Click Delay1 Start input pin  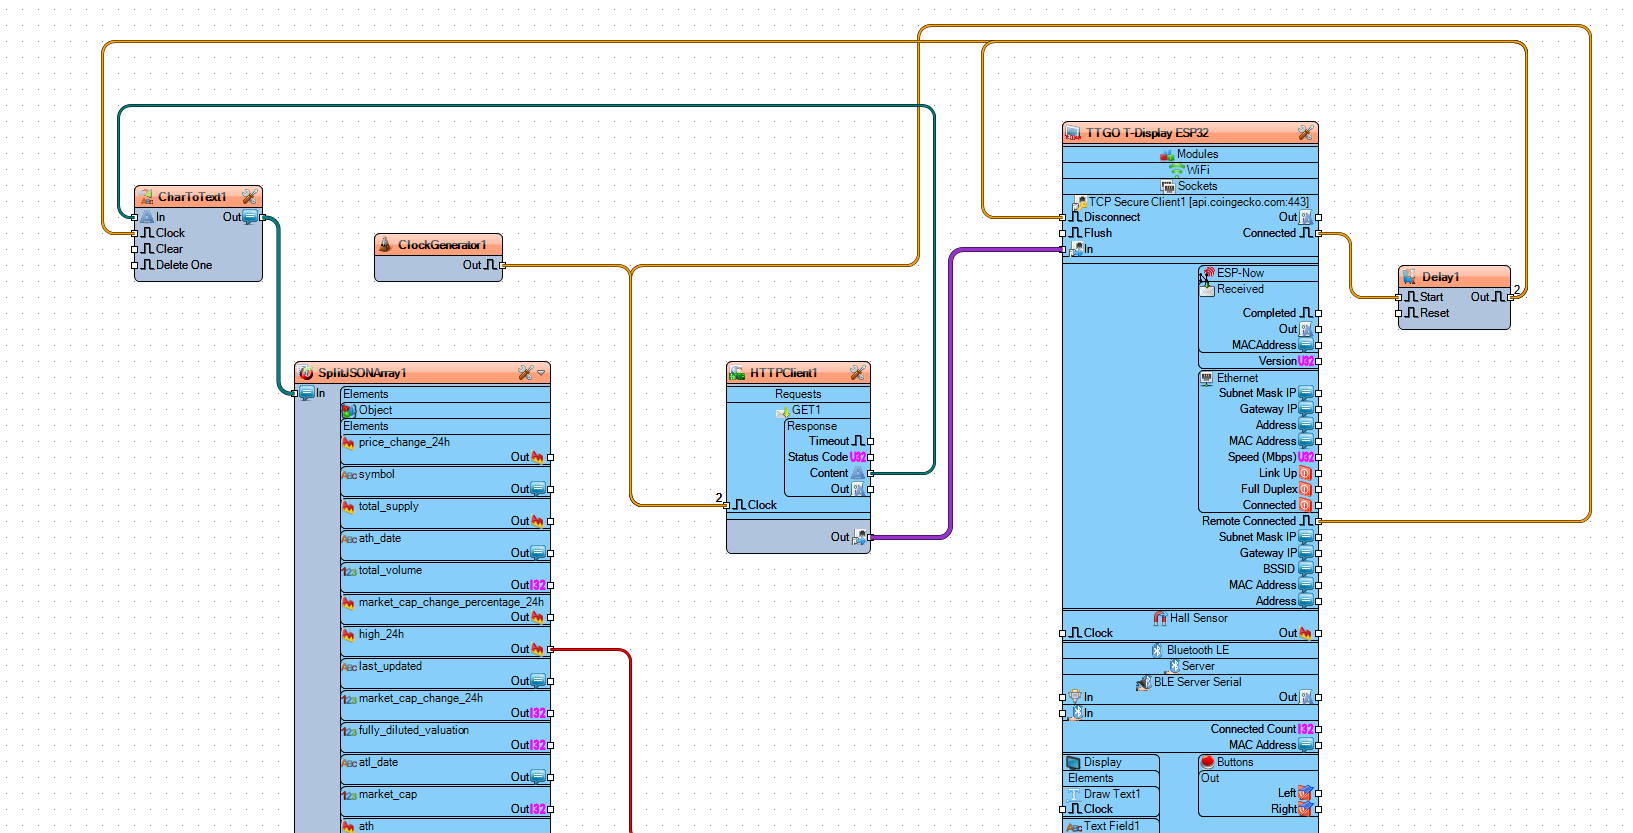1398,297
